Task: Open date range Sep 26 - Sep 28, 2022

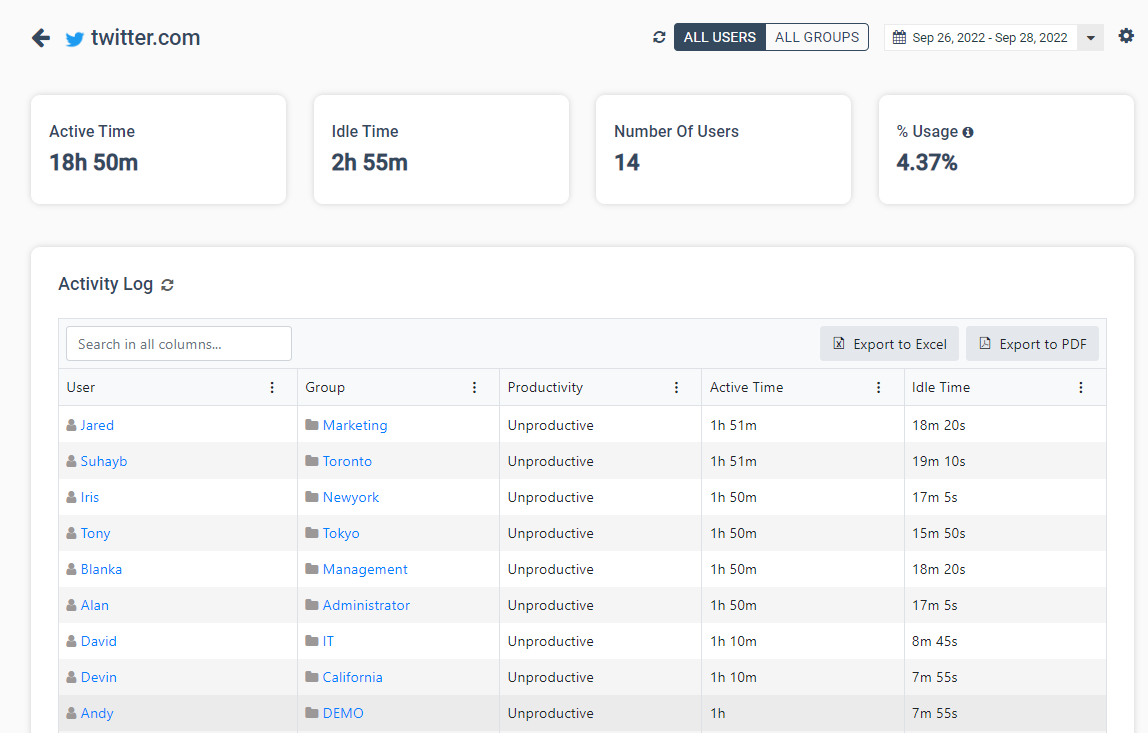Action: (x=990, y=38)
